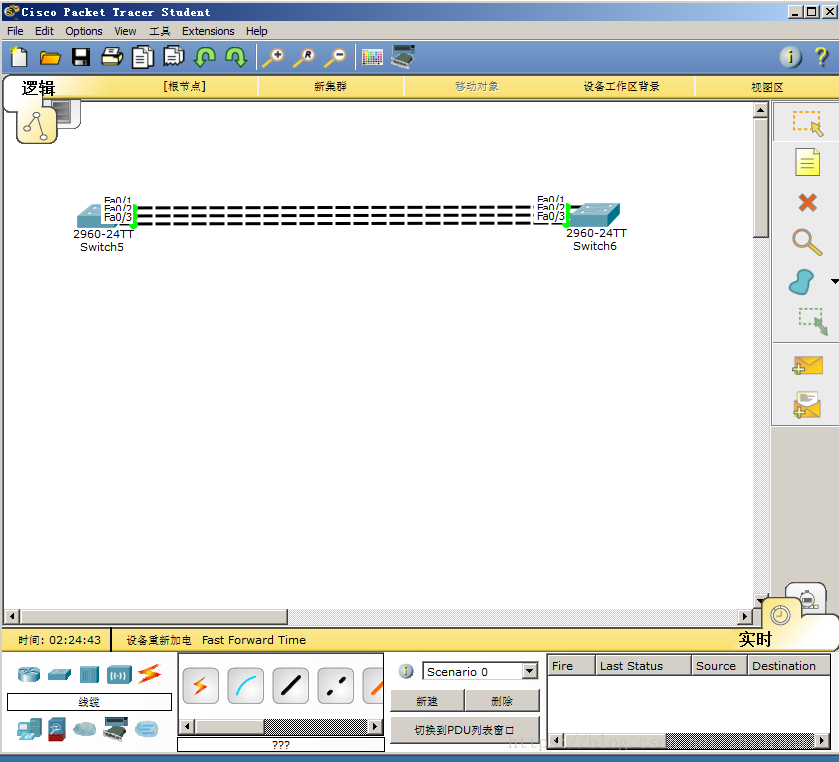Viewport: 839px width, 762px height.
Task: Expand the shape tool dropdown arrow
Action: 834,281
